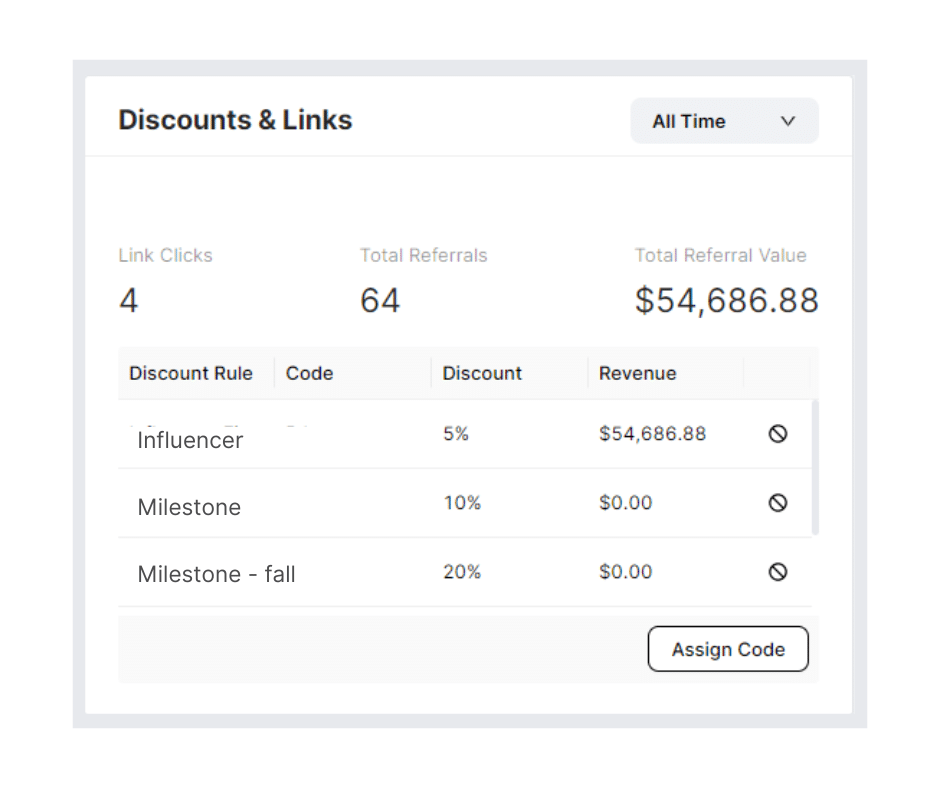Click the table's vertical scrollbar
The height and width of the screenshot is (788, 940).
(x=815, y=467)
